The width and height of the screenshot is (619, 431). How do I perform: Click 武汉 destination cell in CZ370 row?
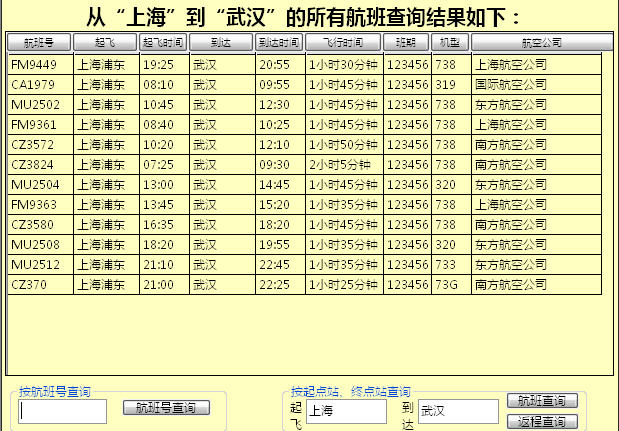(x=222, y=285)
